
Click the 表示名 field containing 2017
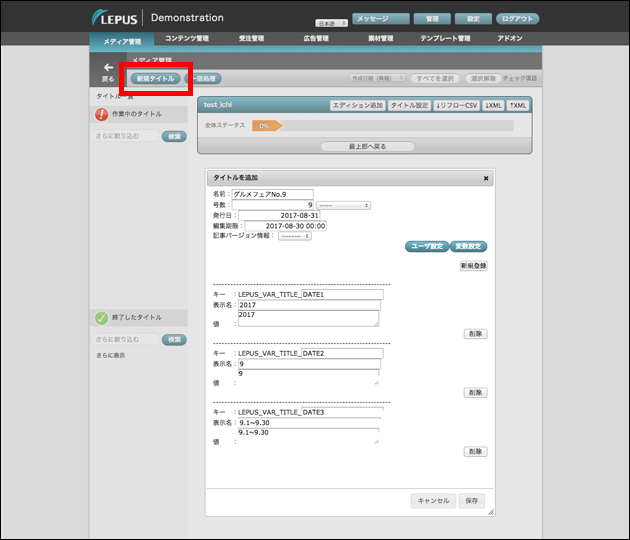(309, 305)
